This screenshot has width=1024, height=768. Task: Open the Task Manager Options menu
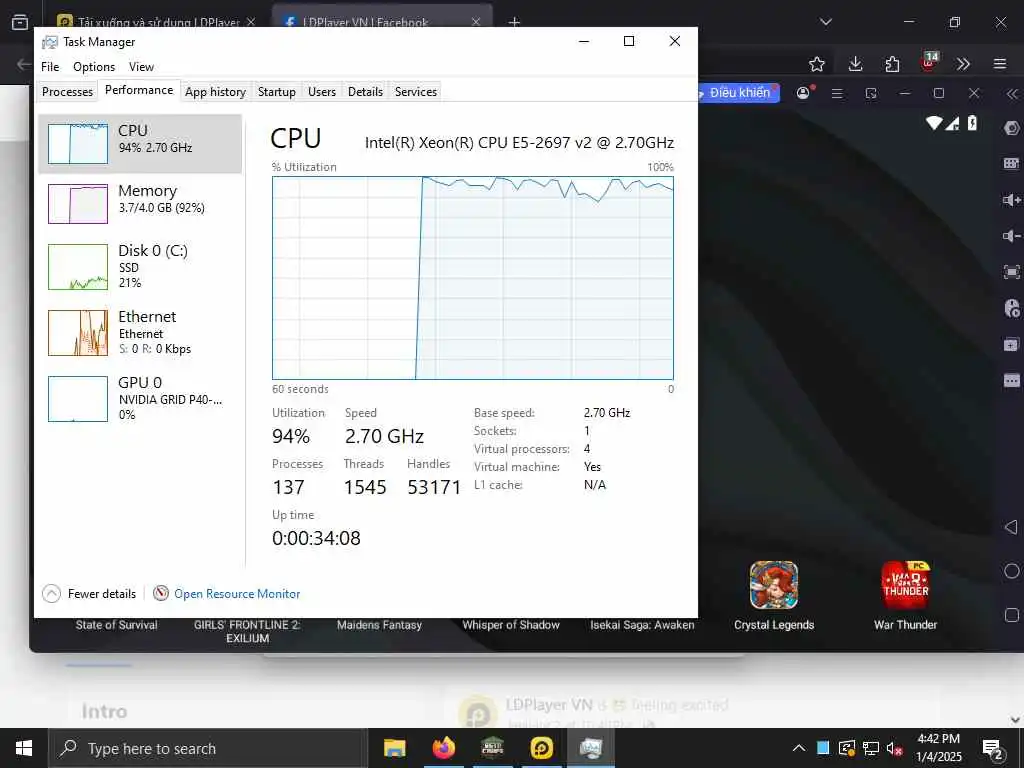coord(94,67)
